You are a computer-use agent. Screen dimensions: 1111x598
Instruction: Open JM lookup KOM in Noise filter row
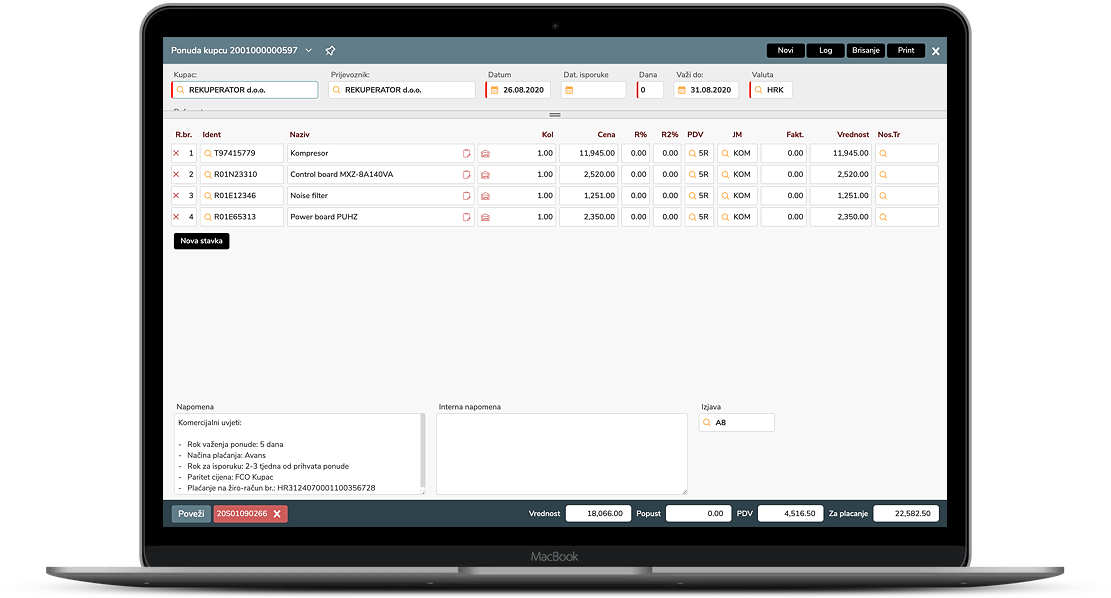click(x=725, y=196)
